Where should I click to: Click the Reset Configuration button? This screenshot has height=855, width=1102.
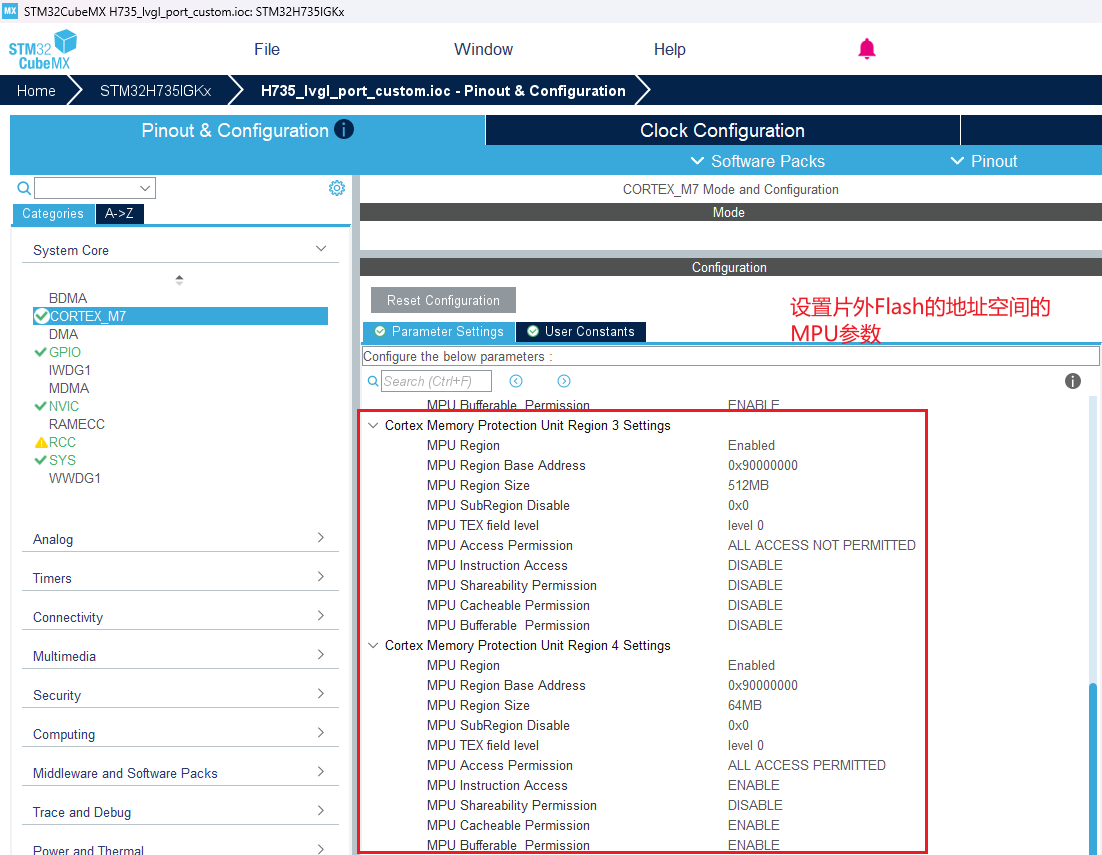coord(443,300)
